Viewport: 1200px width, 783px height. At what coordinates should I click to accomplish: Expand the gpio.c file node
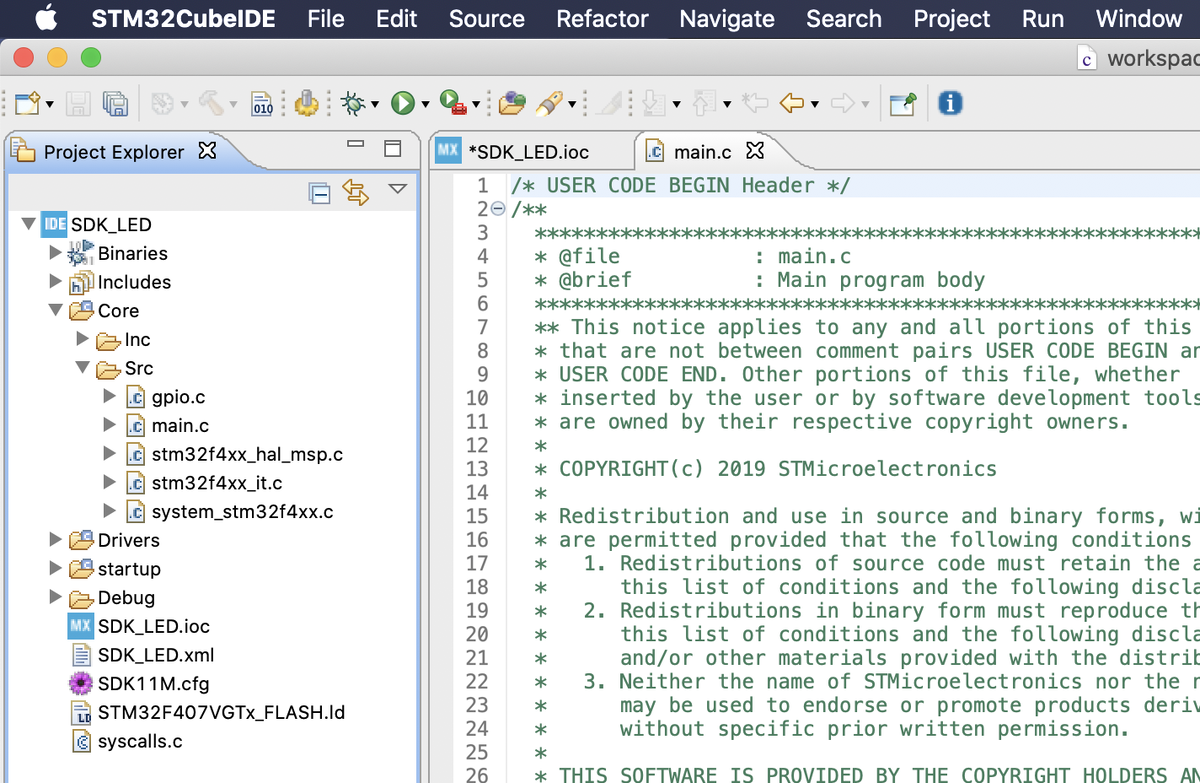coord(109,397)
